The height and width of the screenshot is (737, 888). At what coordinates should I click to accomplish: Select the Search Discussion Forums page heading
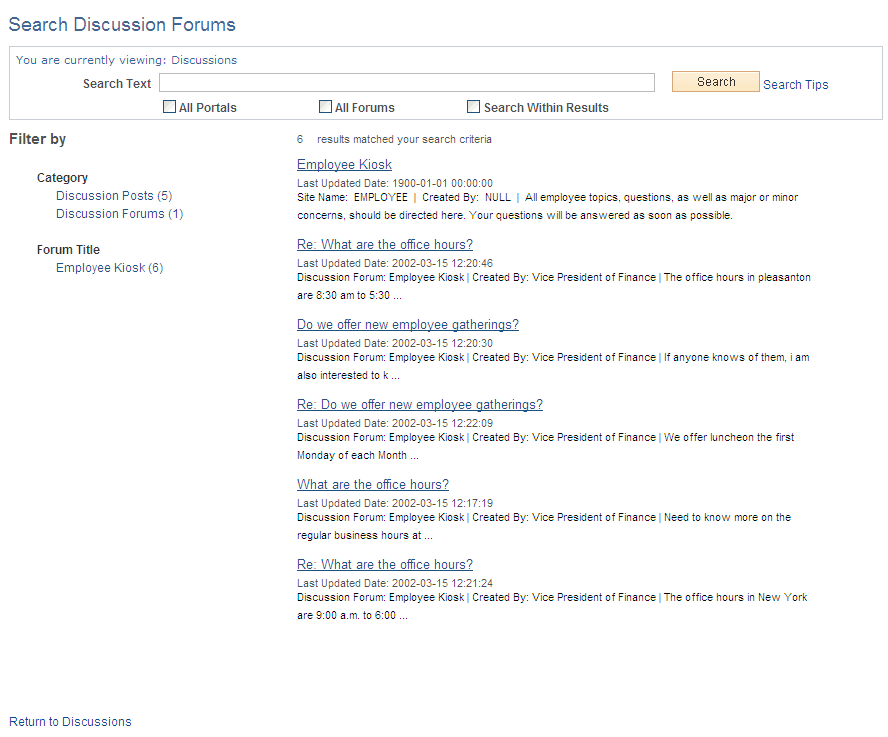(121, 24)
